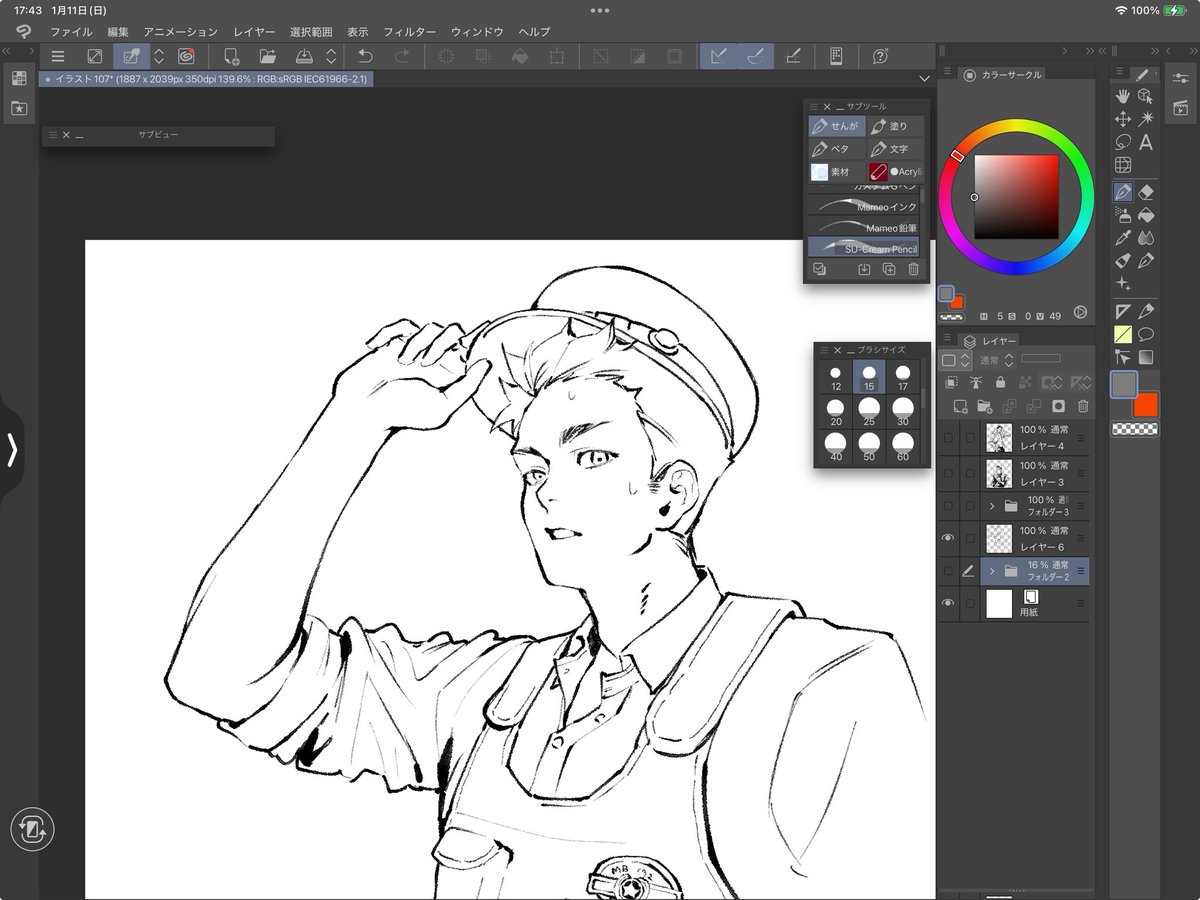Select the orange sub color swatch
This screenshot has height=900, width=1200.
[x=1146, y=405]
